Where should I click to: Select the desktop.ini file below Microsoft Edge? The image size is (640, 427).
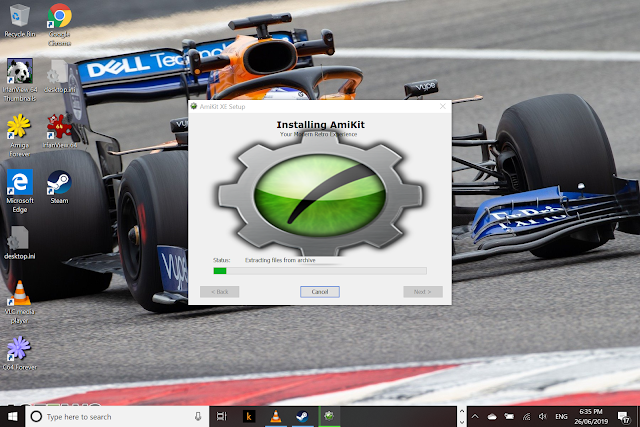[19, 242]
